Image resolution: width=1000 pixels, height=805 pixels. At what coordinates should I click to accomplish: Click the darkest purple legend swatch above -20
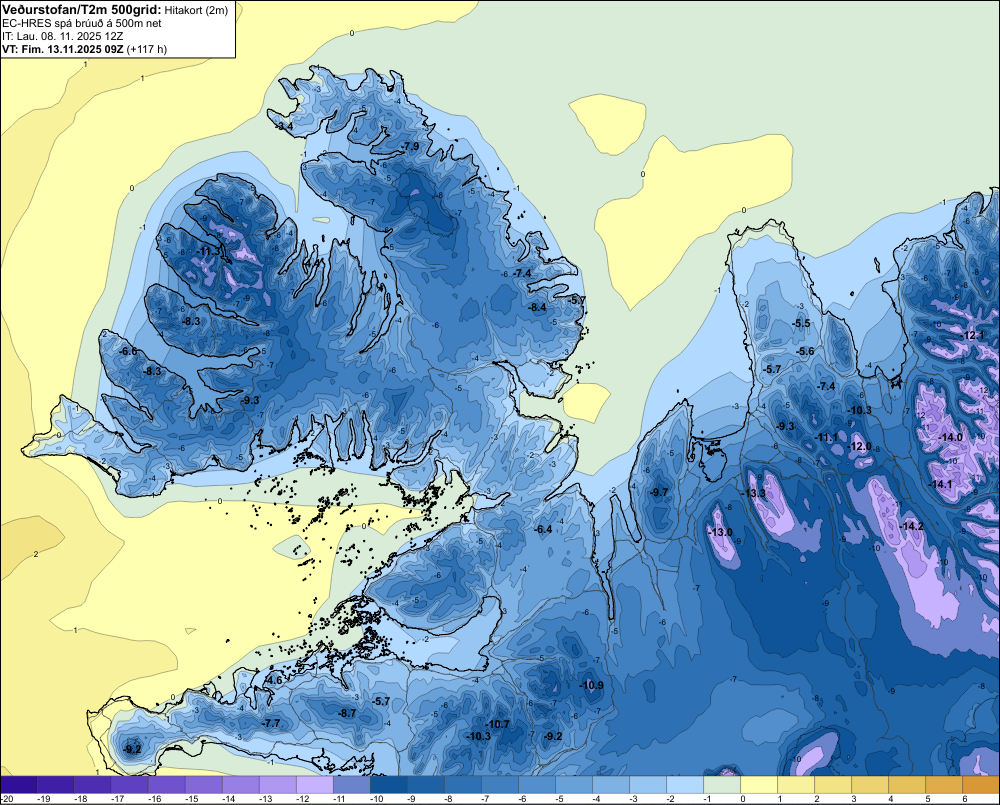tap(19, 785)
